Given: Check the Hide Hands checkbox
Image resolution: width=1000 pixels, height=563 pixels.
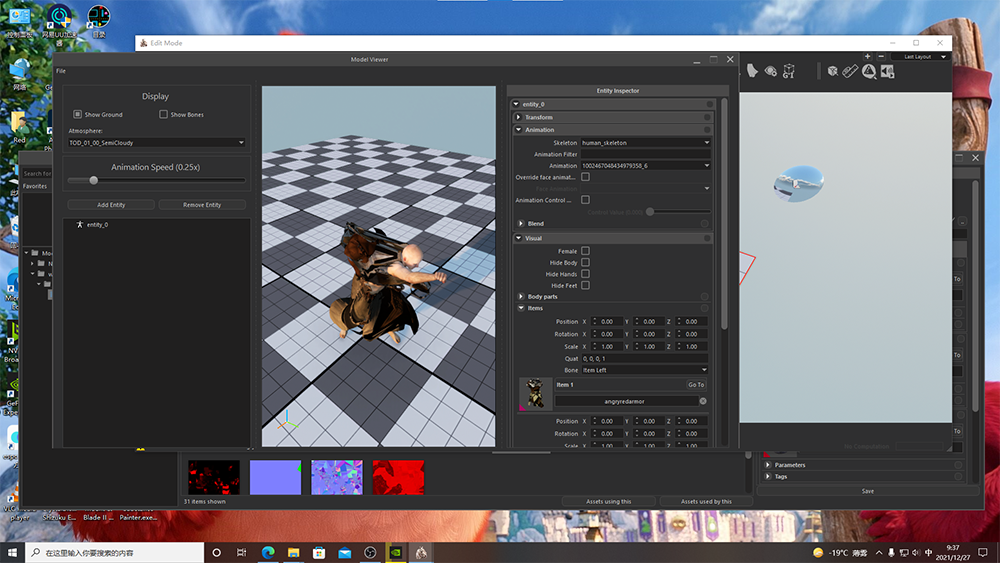Looking at the screenshot, I should click(585, 274).
